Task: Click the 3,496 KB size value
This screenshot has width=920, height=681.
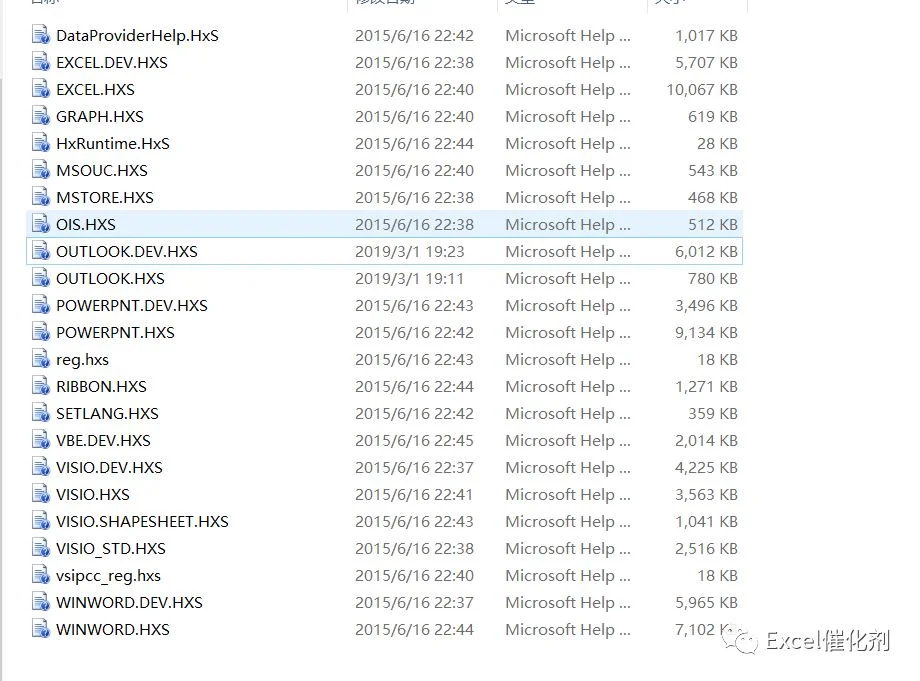Action: (706, 306)
